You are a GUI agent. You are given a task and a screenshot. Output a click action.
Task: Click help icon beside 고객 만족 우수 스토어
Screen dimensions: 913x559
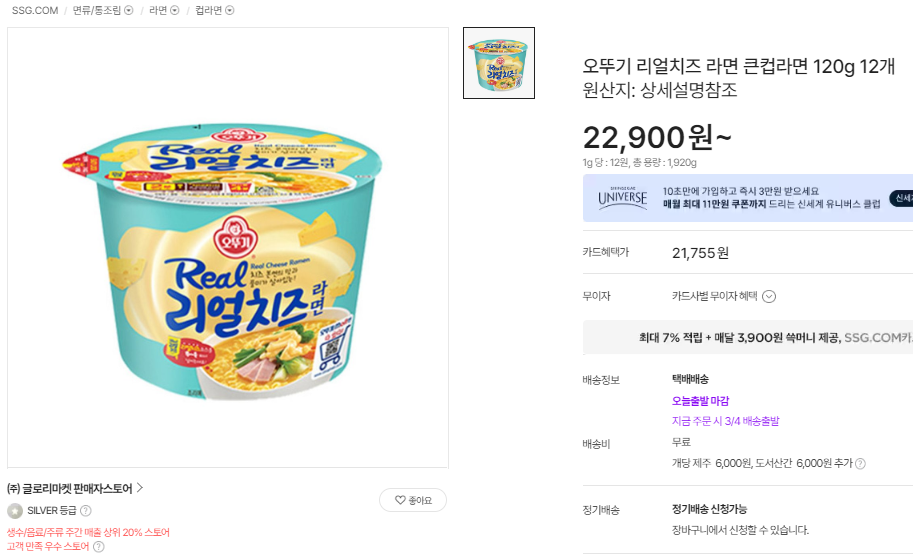click(99, 547)
